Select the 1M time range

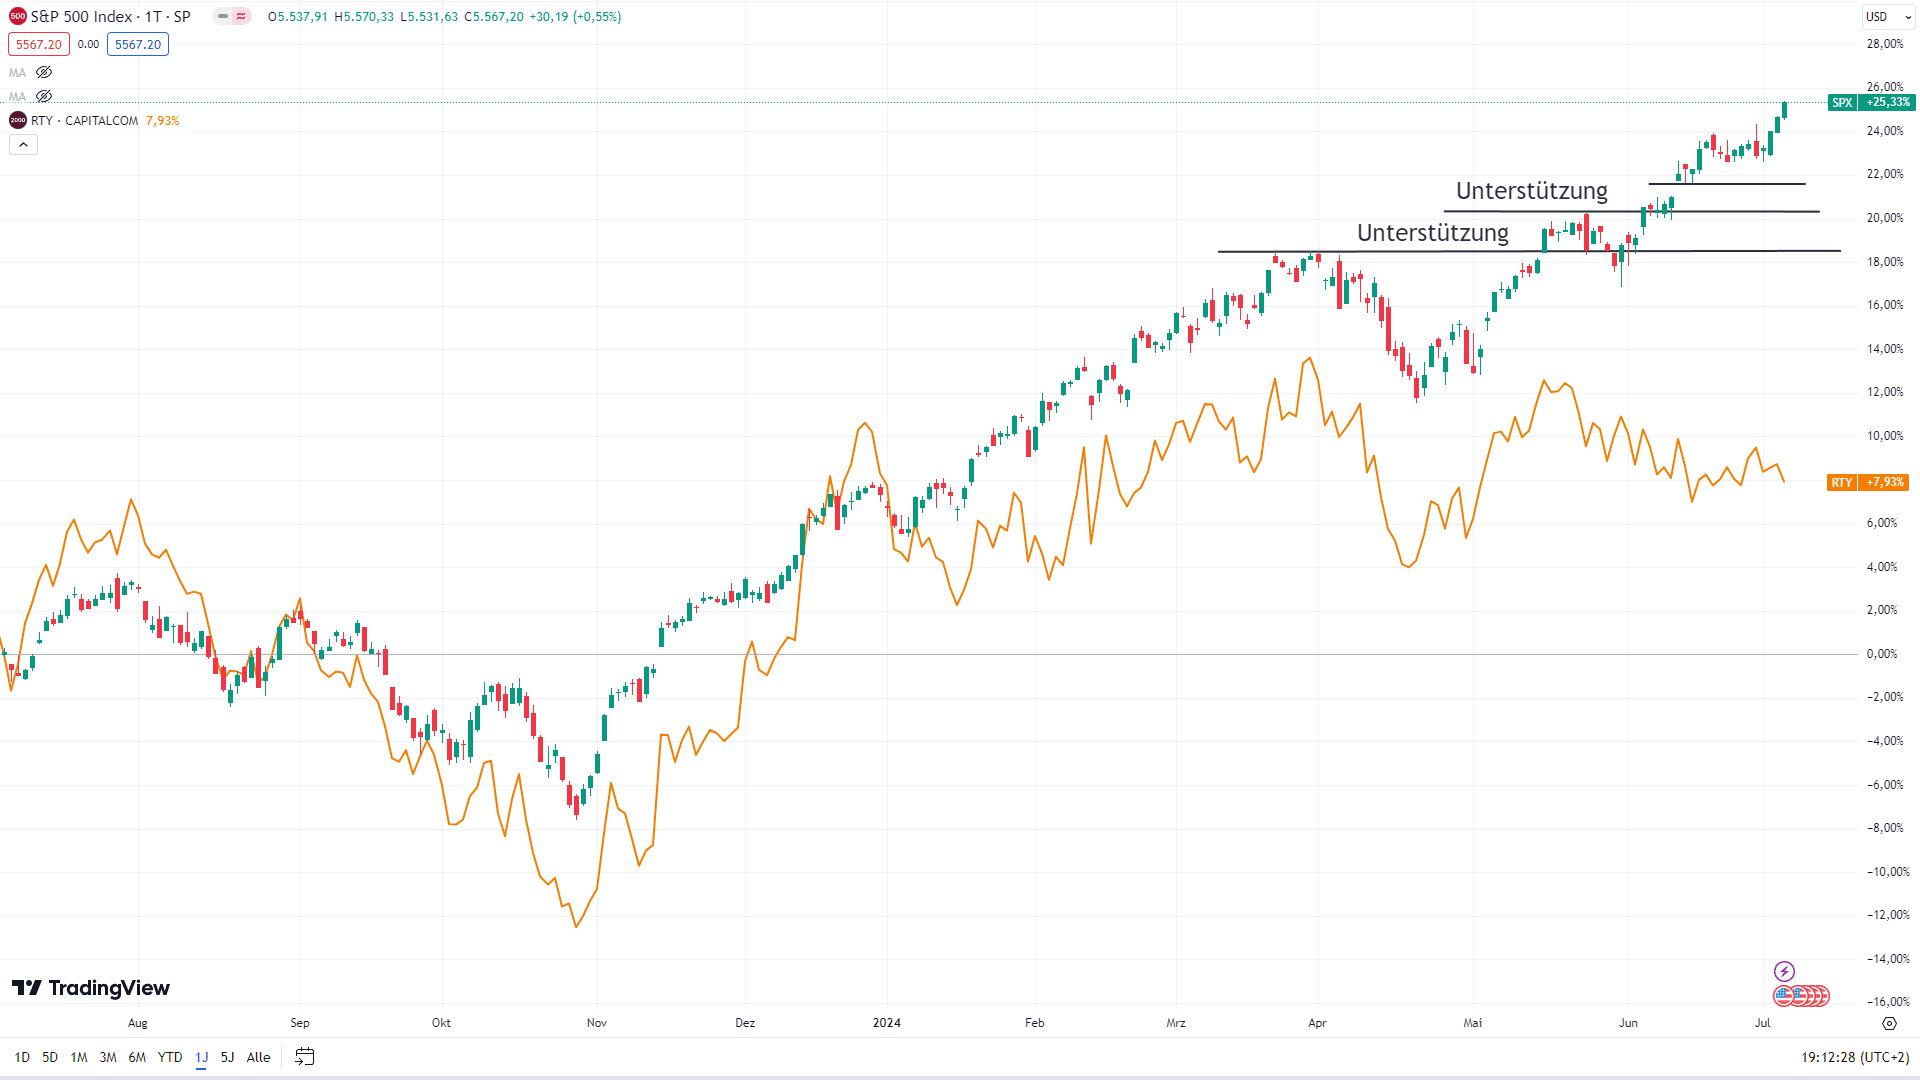click(79, 1057)
